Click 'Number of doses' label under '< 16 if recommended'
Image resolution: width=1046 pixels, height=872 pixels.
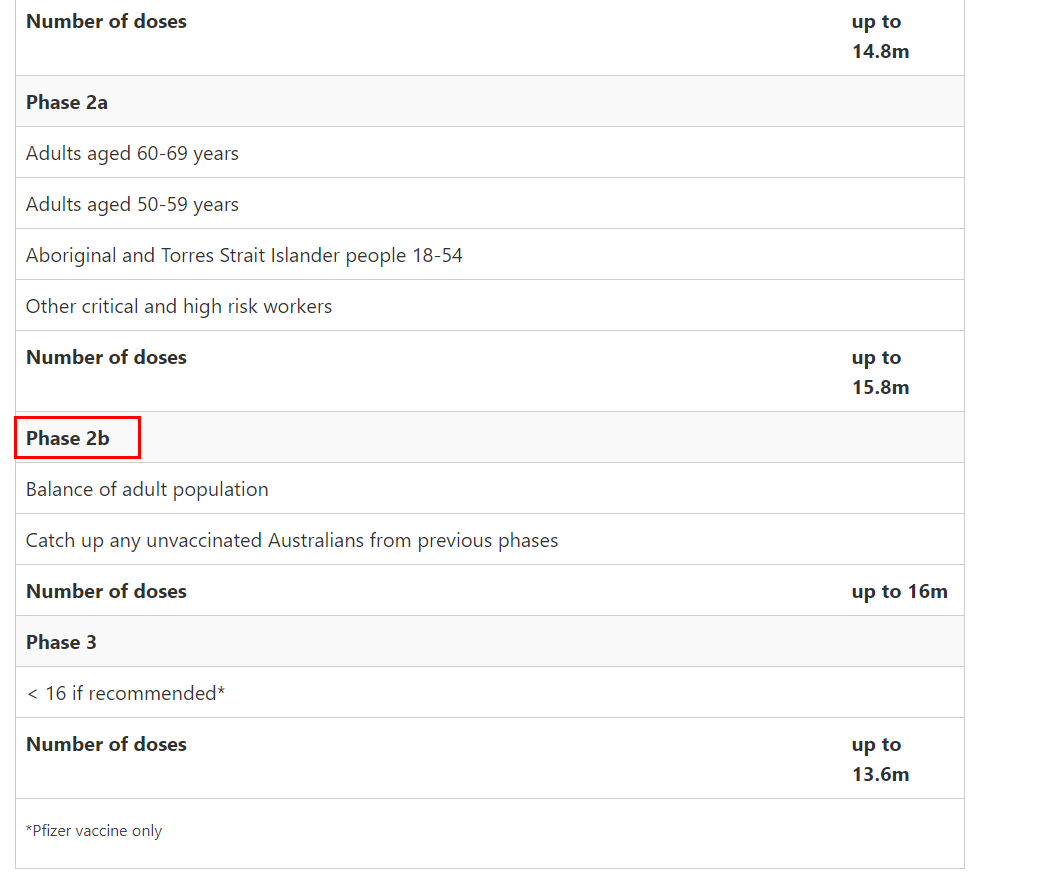point(106,744)
